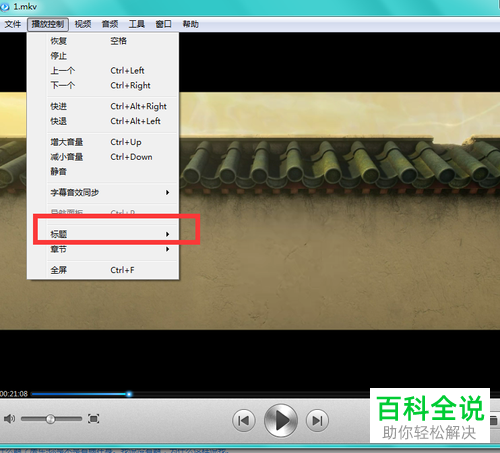Screen dimensions: 500x453
Task: Toggle 静音 in the playback menu
Action: [103, 172]
